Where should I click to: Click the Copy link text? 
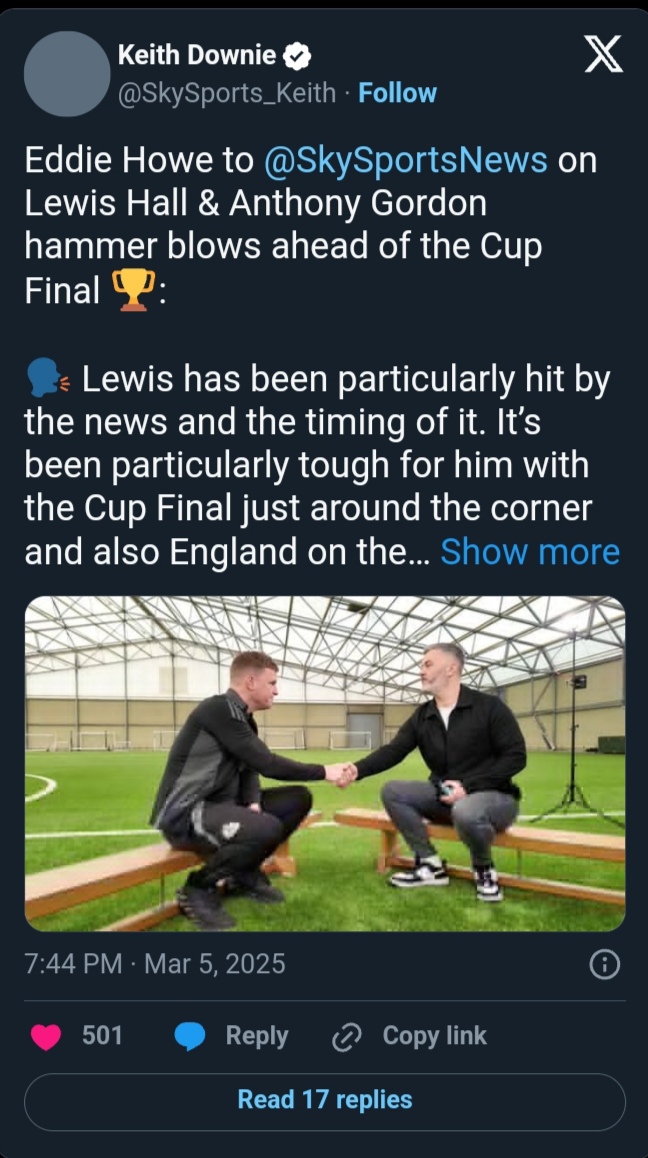pyautogui.click(x=434, y=1036)
